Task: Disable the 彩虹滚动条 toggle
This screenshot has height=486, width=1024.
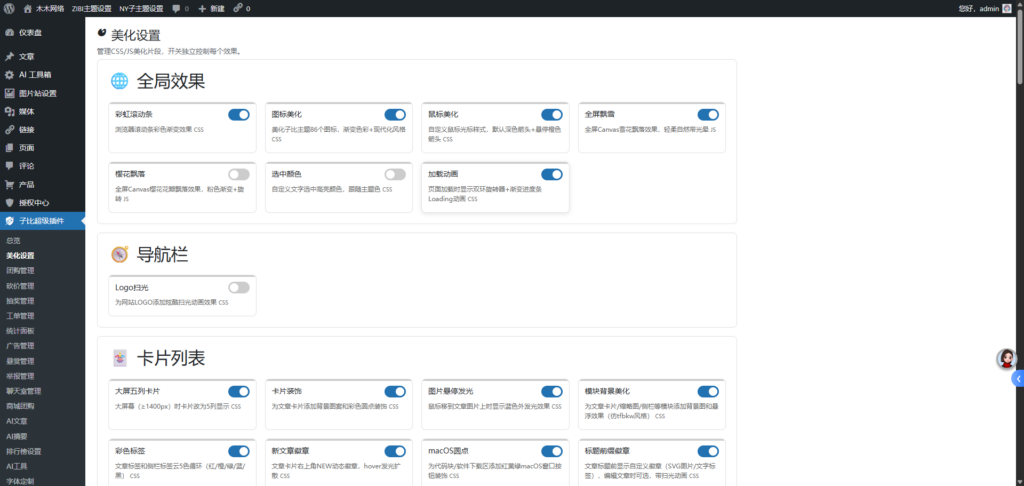Action: tap(238, 115)
